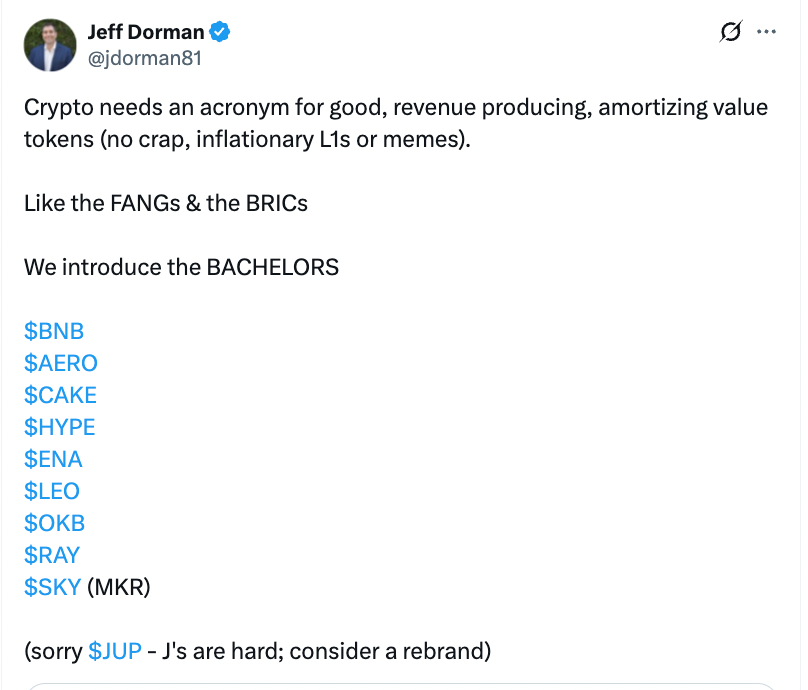Open the $SKY cashtag link

(53, 587)
